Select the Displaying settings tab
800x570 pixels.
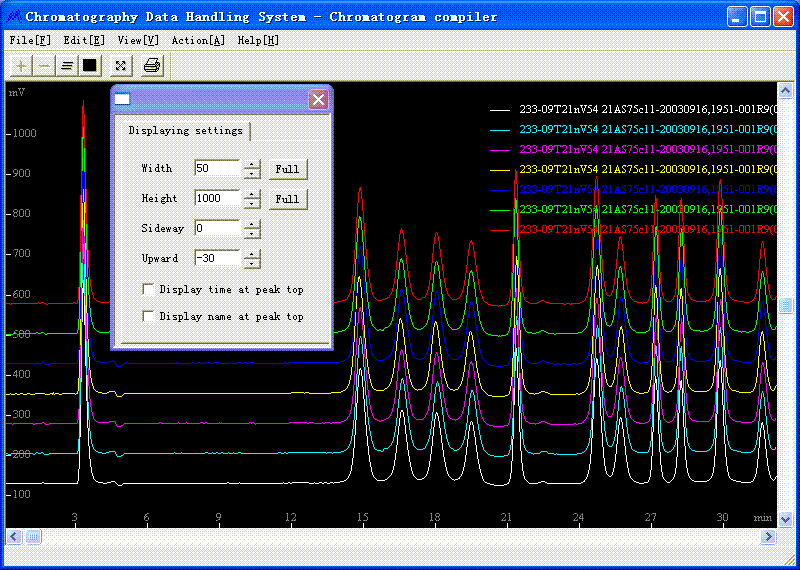coord(185,131)
